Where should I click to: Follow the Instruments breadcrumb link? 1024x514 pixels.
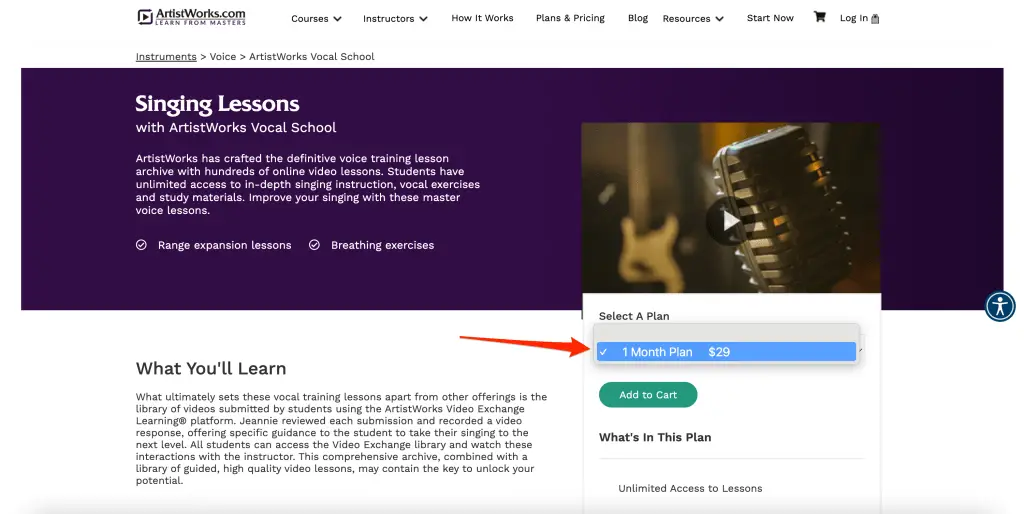pos(166,56)
